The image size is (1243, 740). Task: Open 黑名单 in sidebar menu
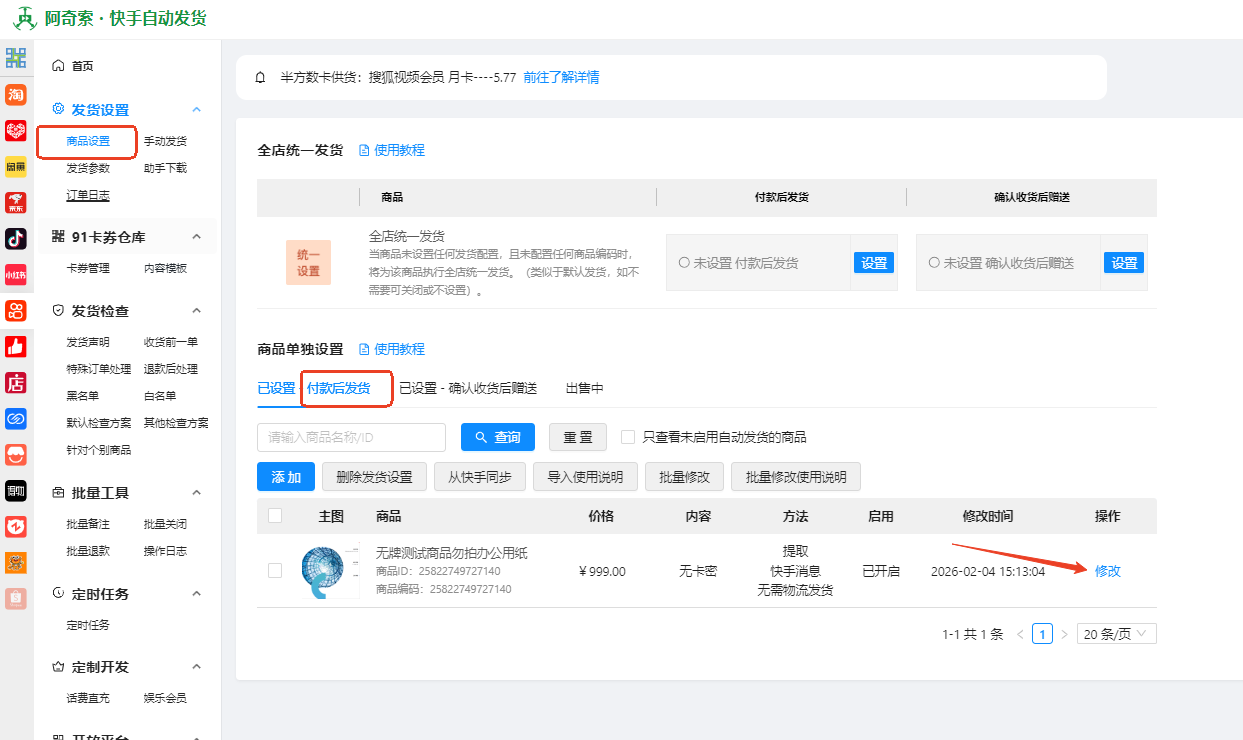click(83, 396)
